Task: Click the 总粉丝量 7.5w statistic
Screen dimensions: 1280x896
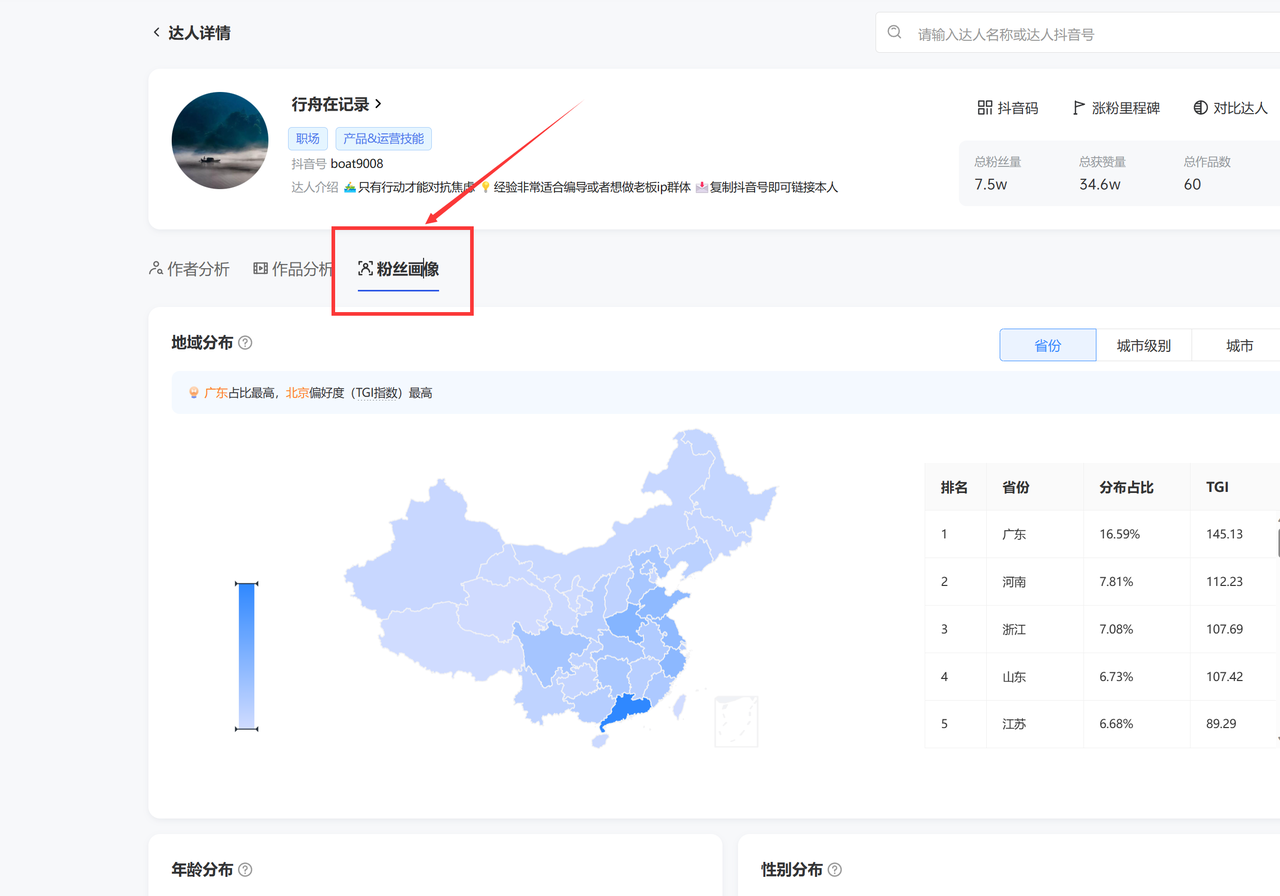Action: click(x=997, y=173)
